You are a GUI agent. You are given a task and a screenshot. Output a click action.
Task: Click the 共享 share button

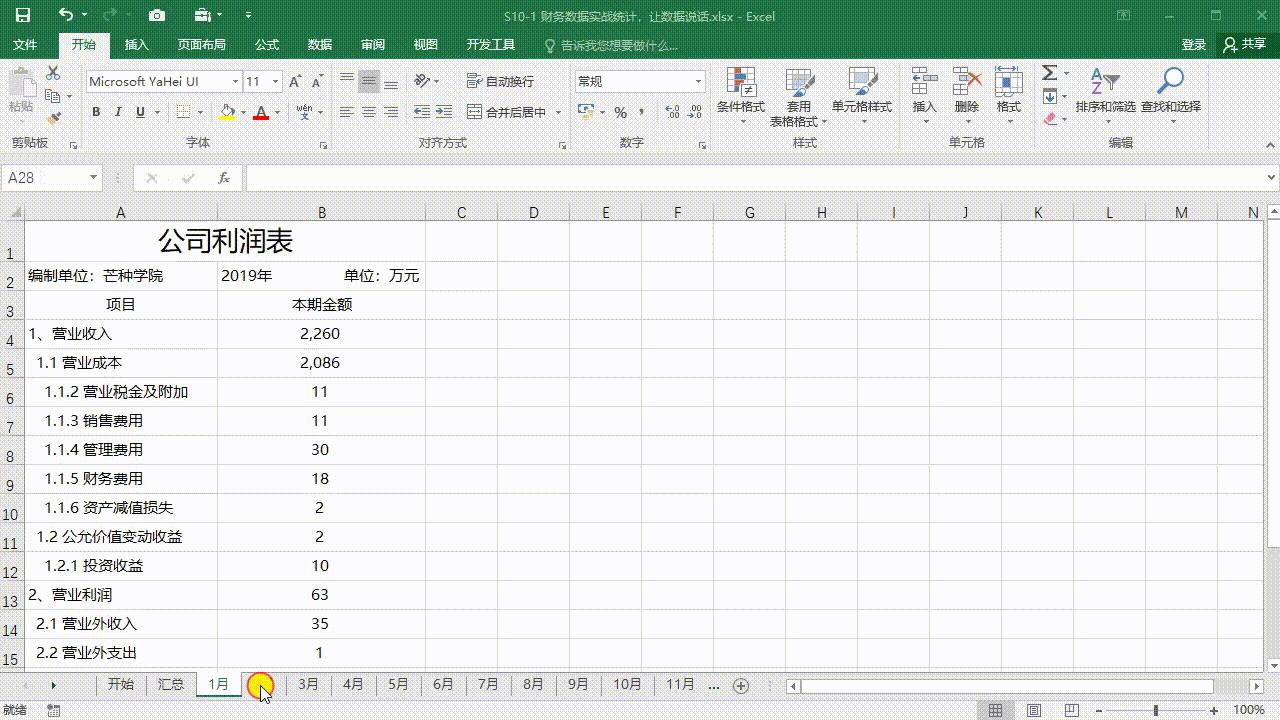[1245, 45]
